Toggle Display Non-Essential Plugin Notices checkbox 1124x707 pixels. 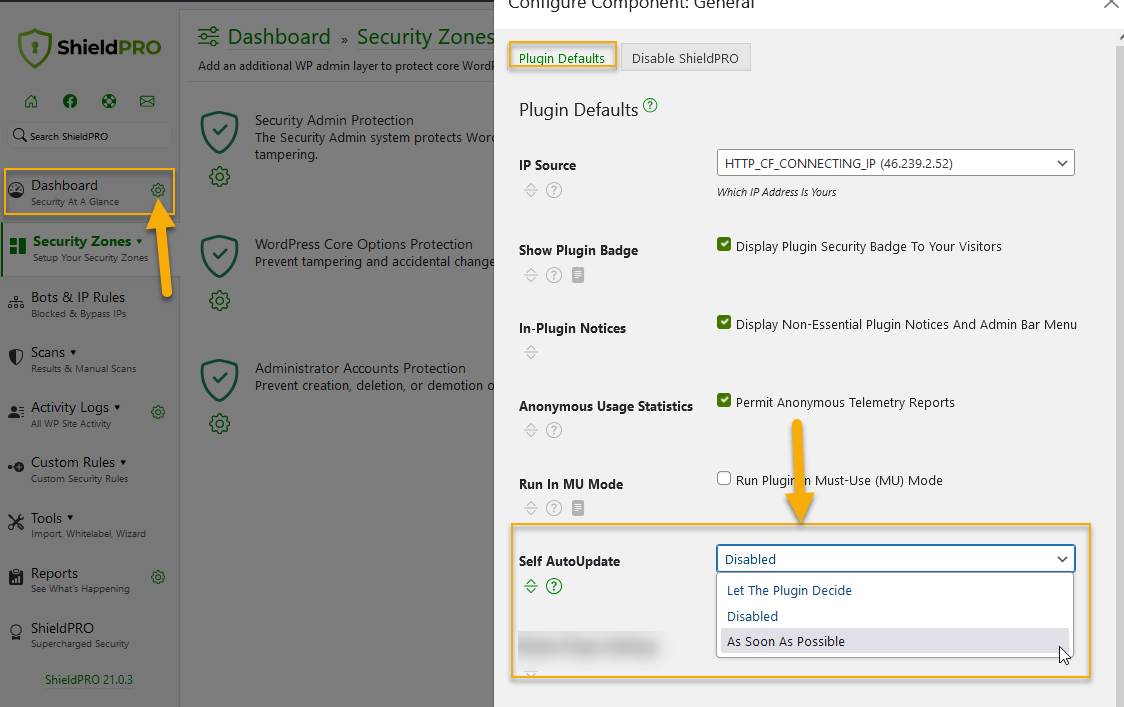[x=724, y=323]
